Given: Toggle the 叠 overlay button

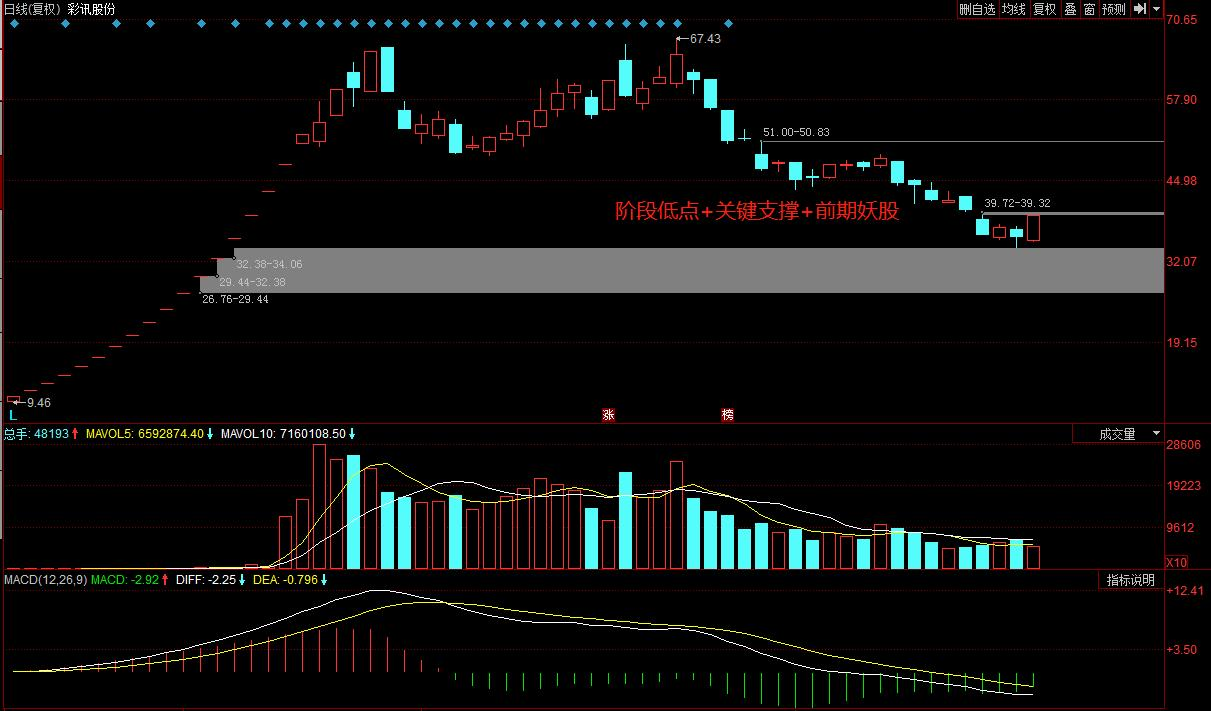Looking at the screenshot, I should 1070,9.
